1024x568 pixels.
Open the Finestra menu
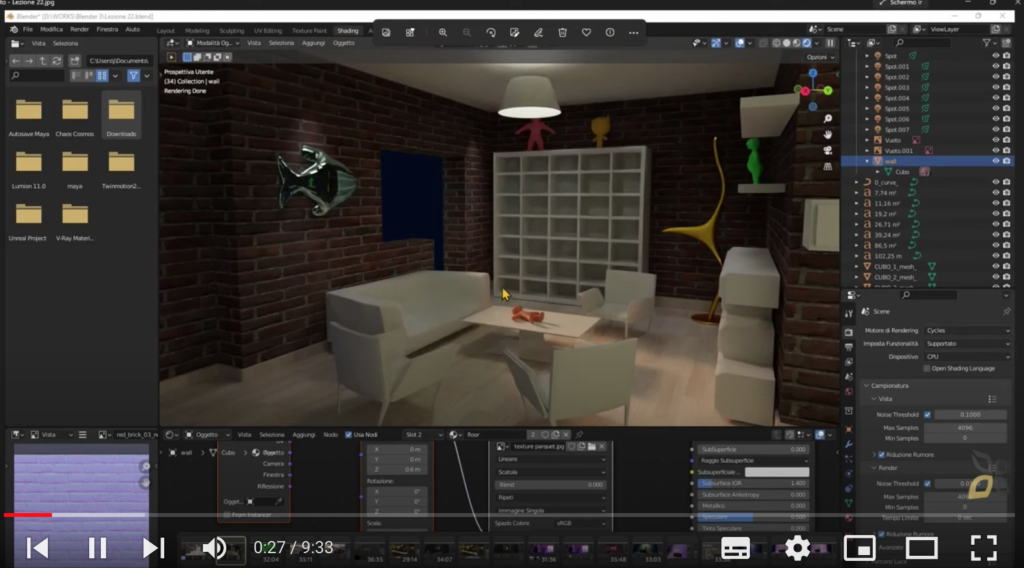pos(107,29)
